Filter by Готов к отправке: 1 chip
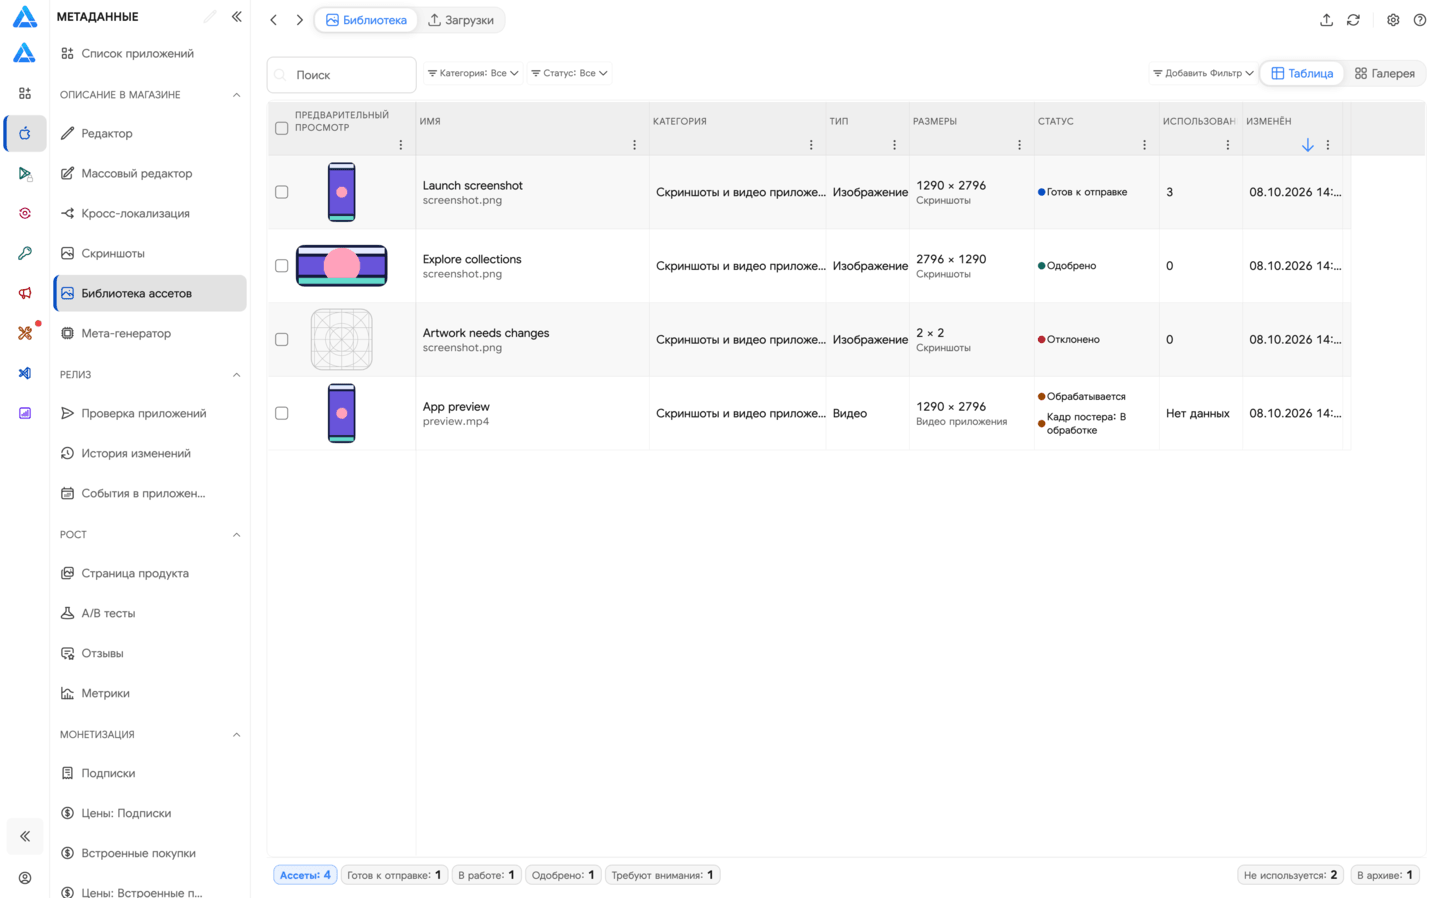This screenshot has height=898, width=1440. click(394, 875)
